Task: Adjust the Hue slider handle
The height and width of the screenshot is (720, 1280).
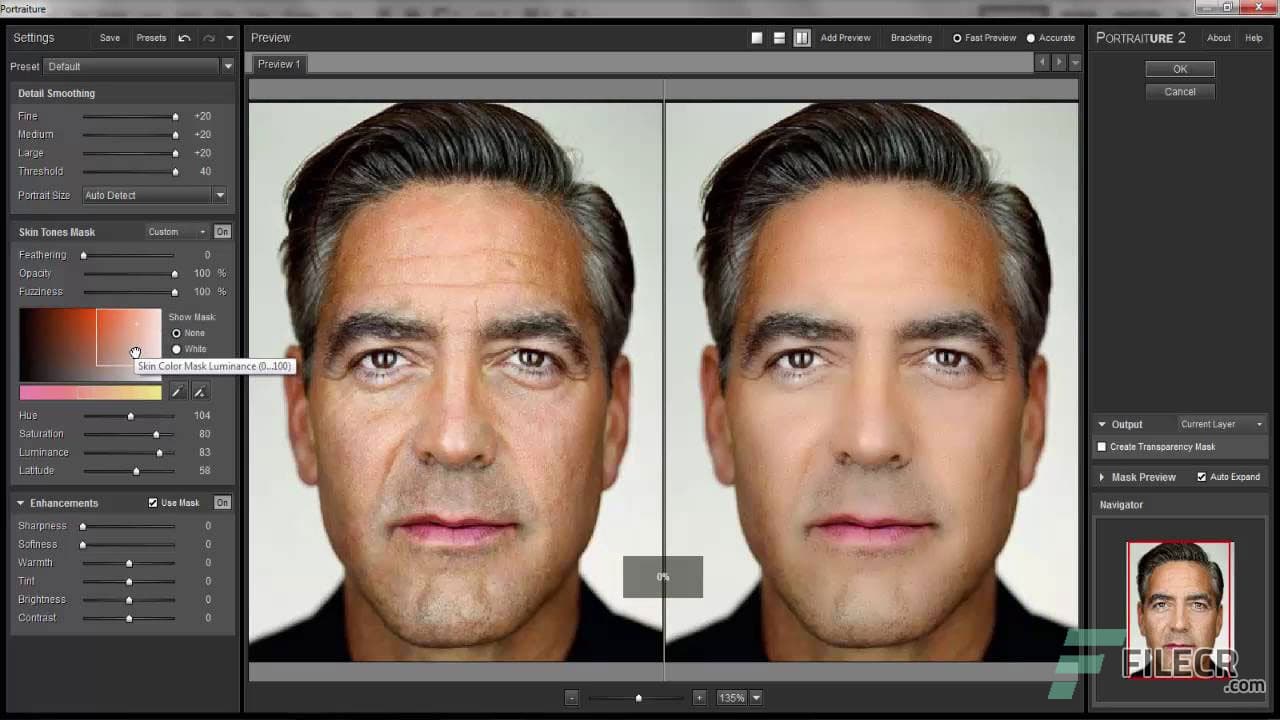Action: [130, 415]
